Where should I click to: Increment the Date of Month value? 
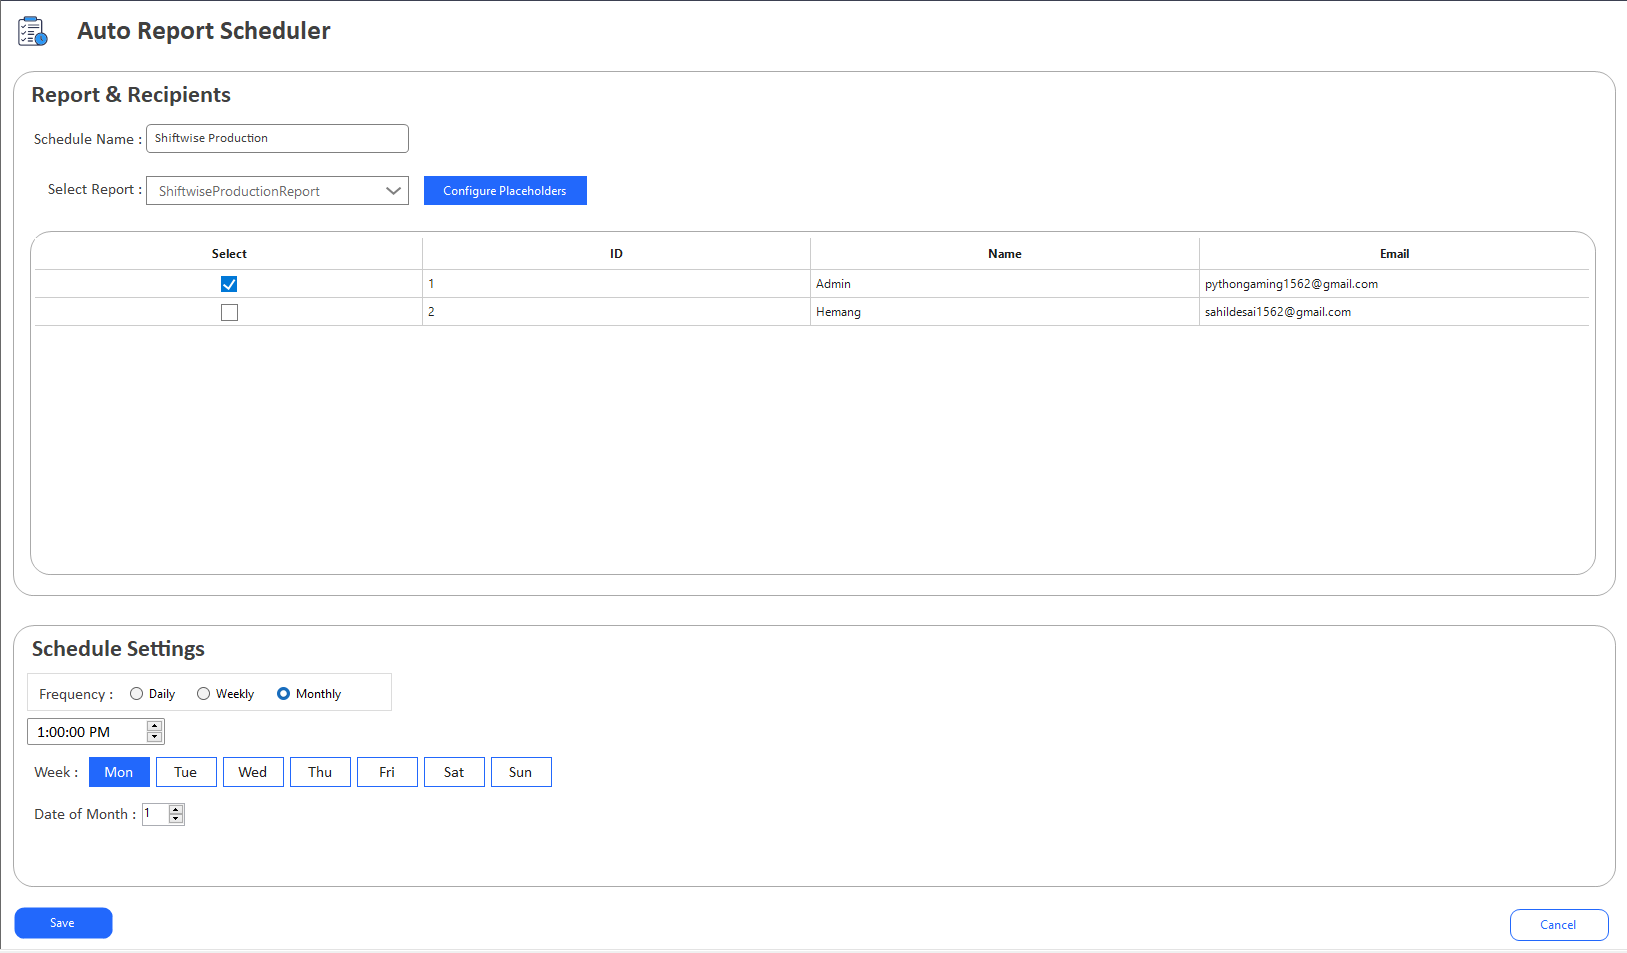[176, 809]
